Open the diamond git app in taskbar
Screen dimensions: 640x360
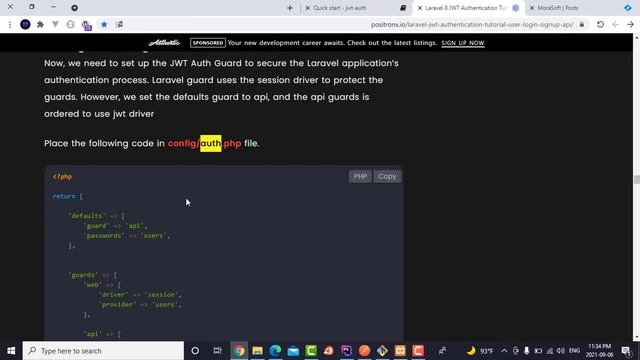click(x=382, y=351)
